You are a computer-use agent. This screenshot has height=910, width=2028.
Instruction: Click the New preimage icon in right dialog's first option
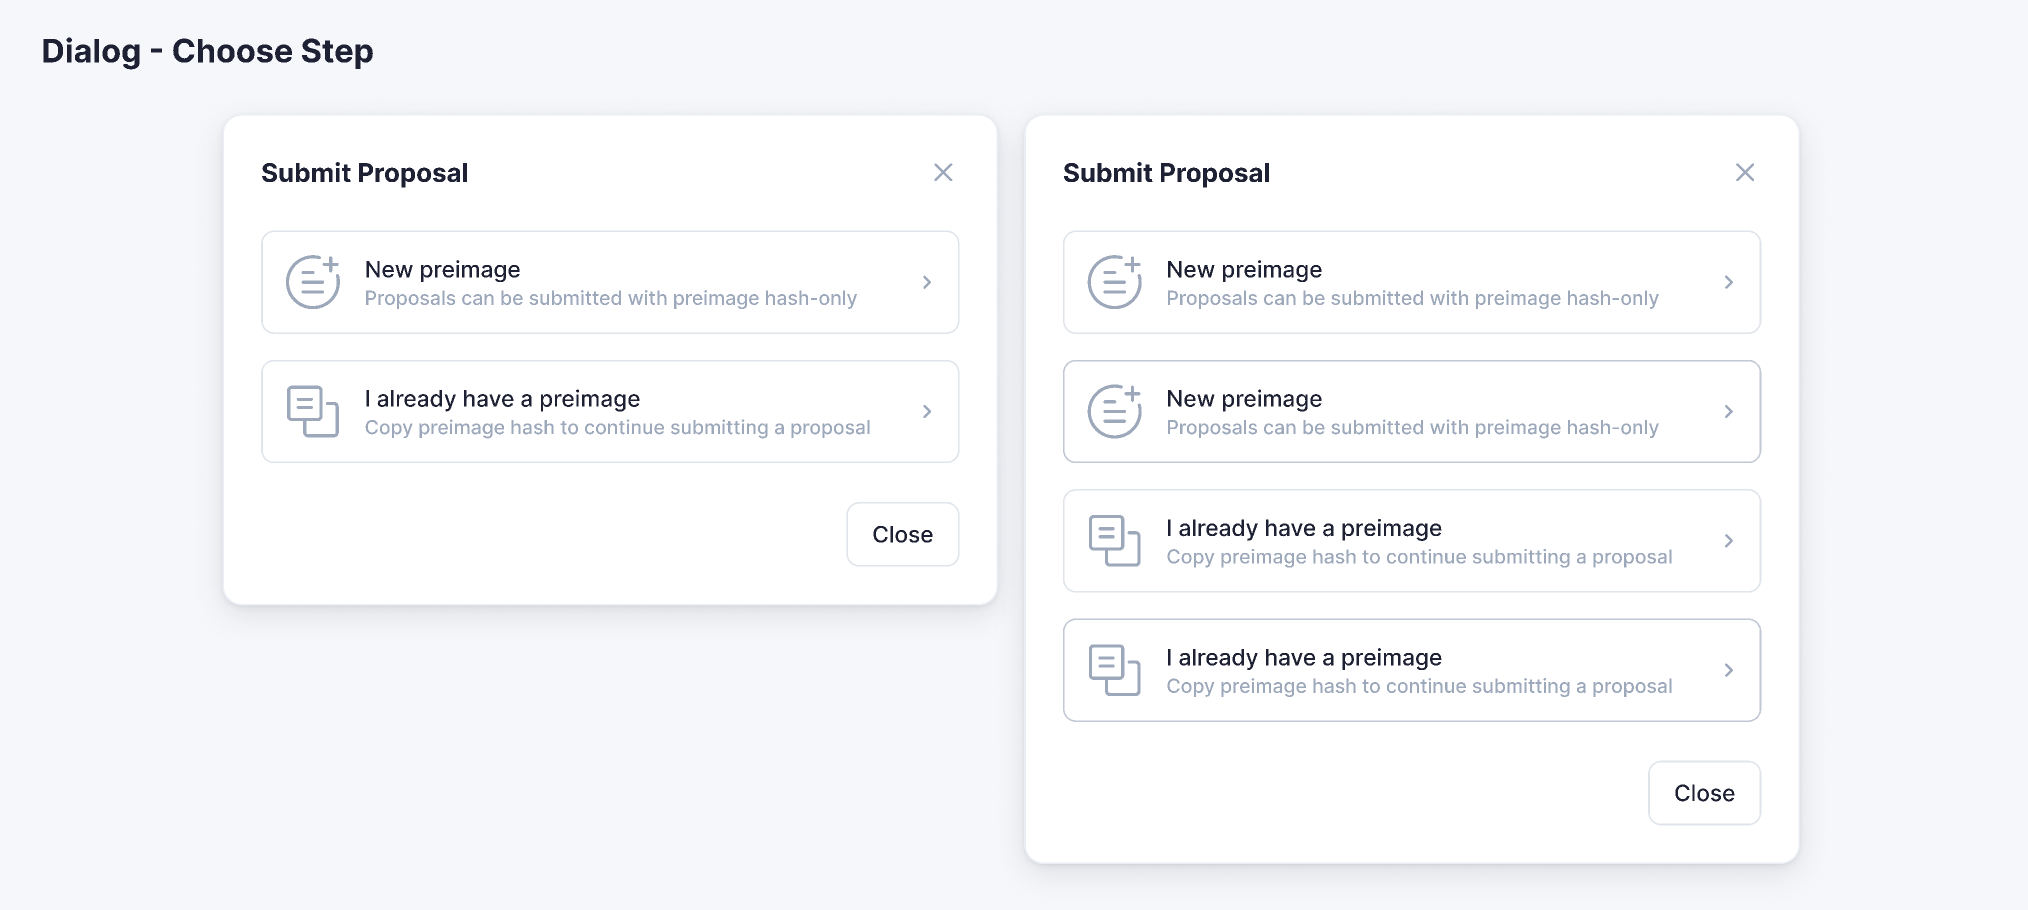tap(1113, 282)
